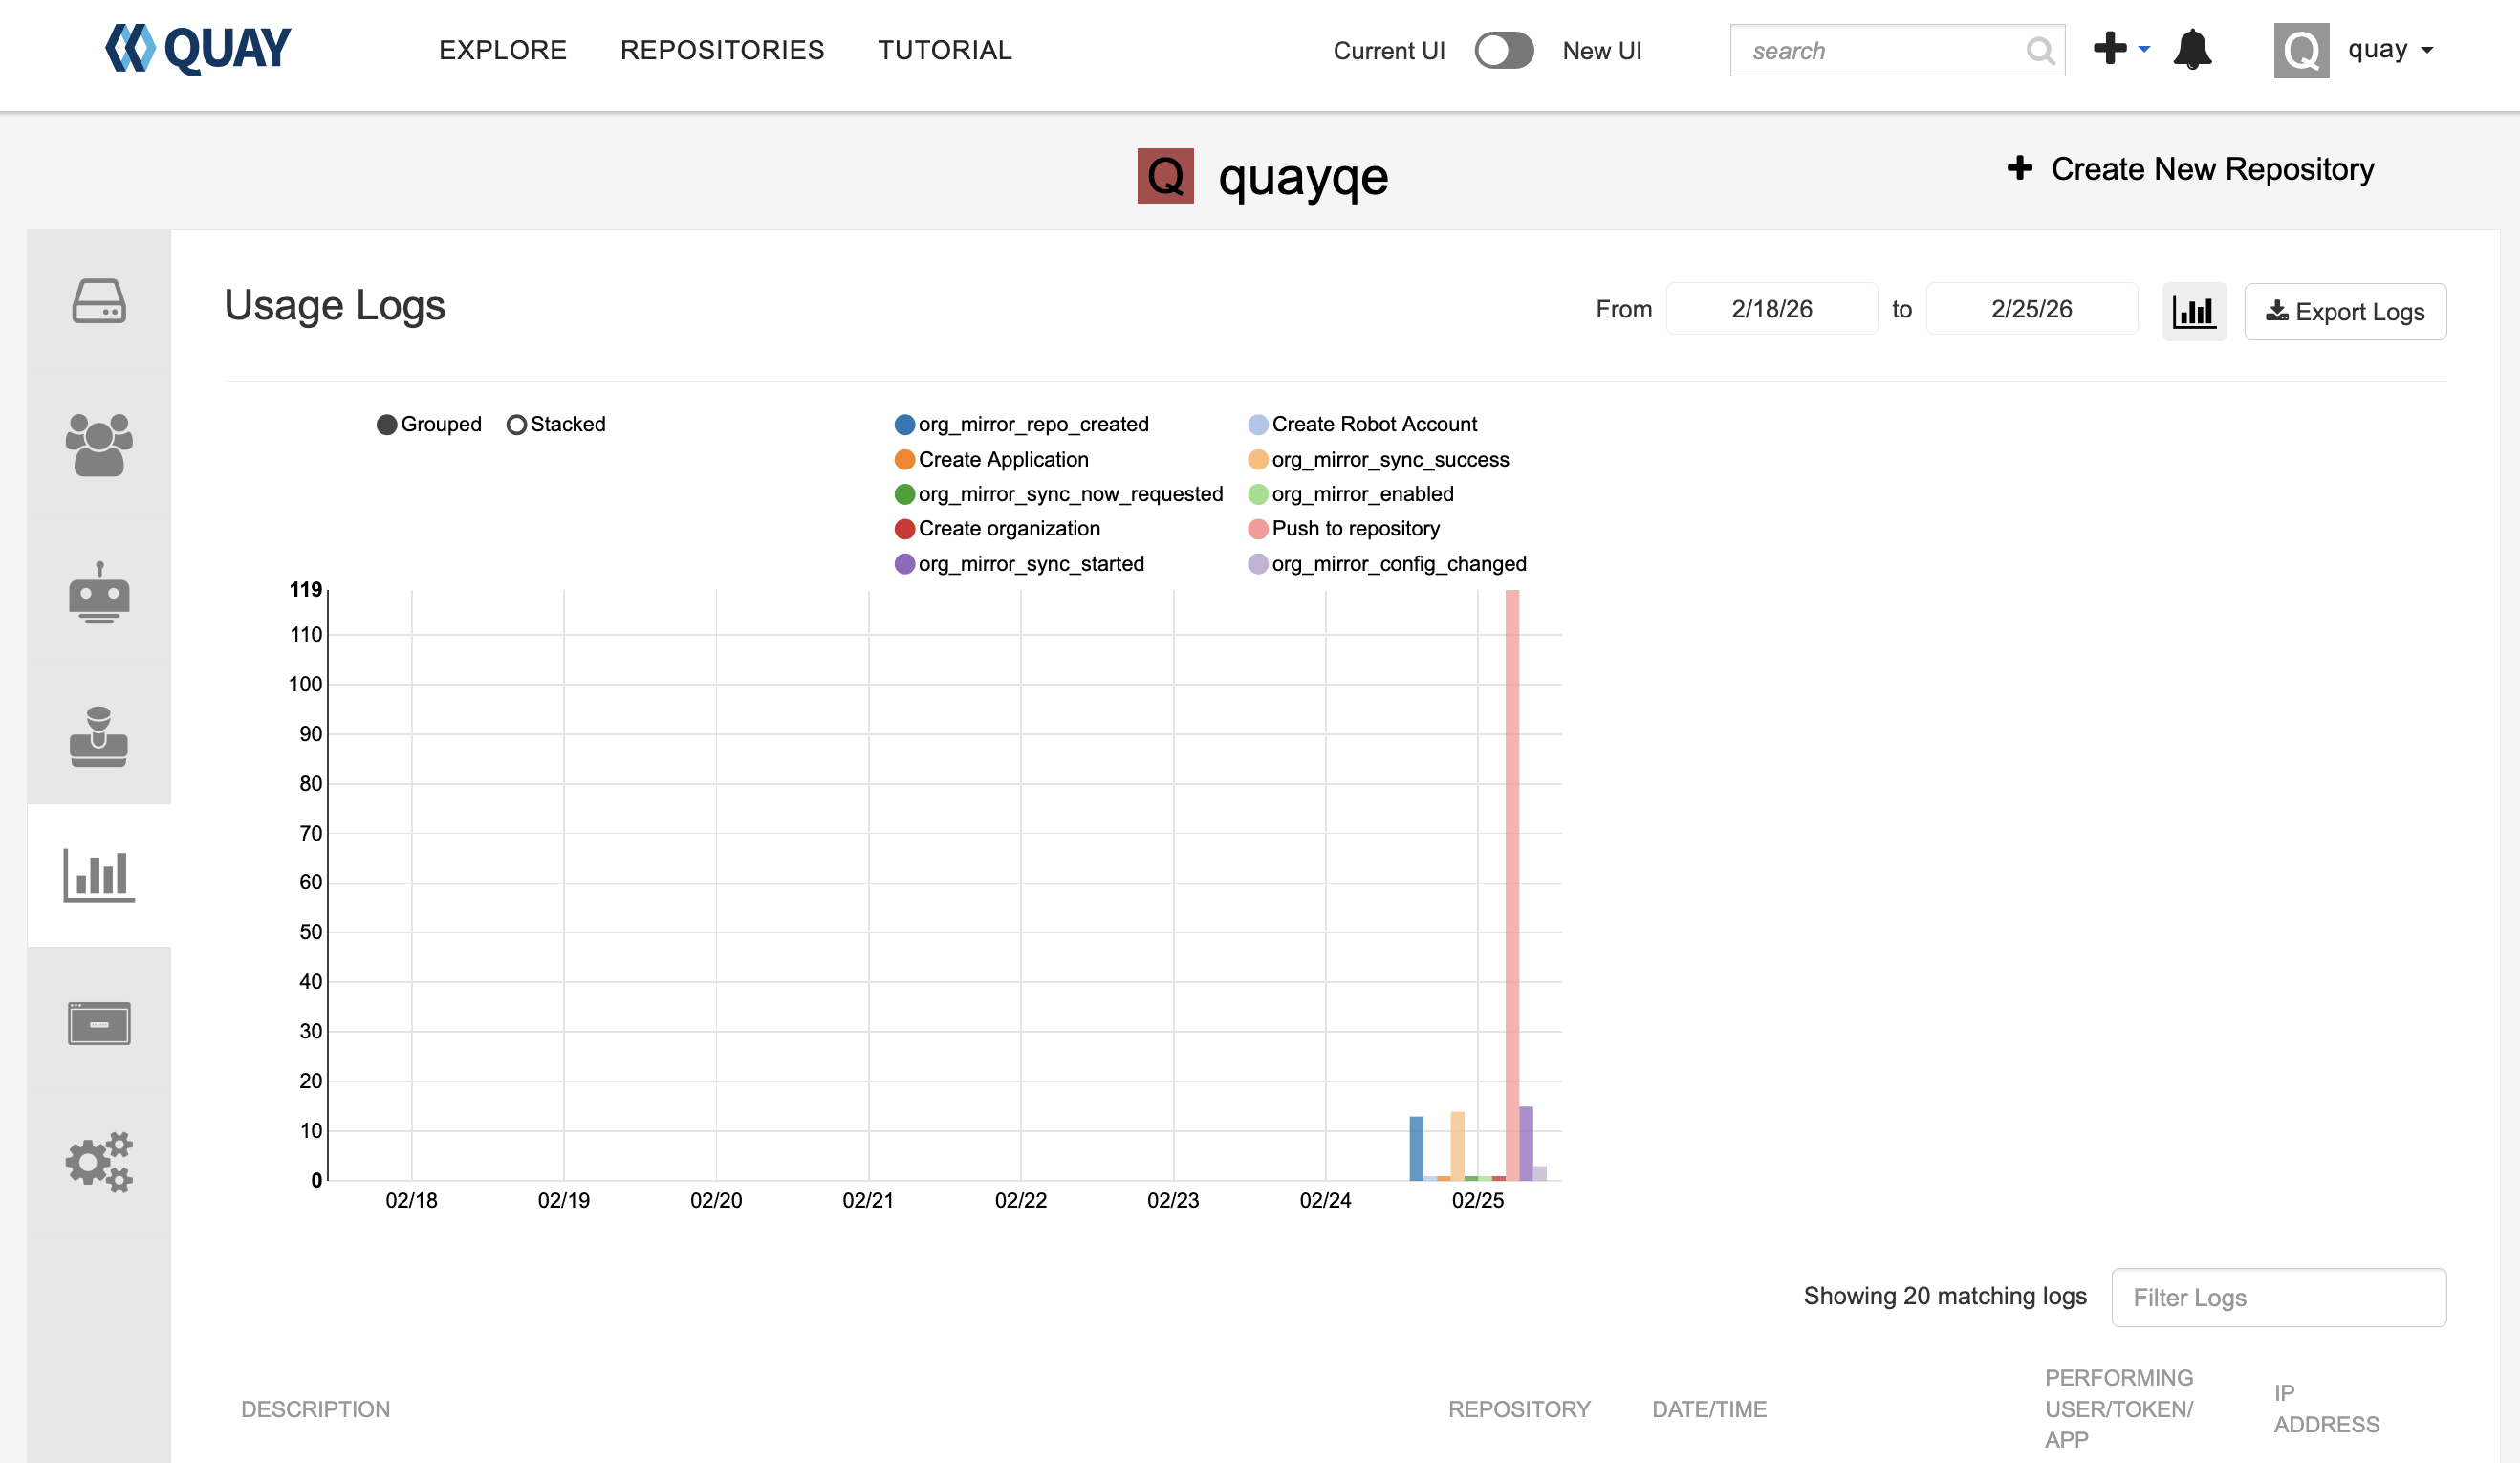
Task: Click the Export Logs button
Action: tap(2344, 312)
